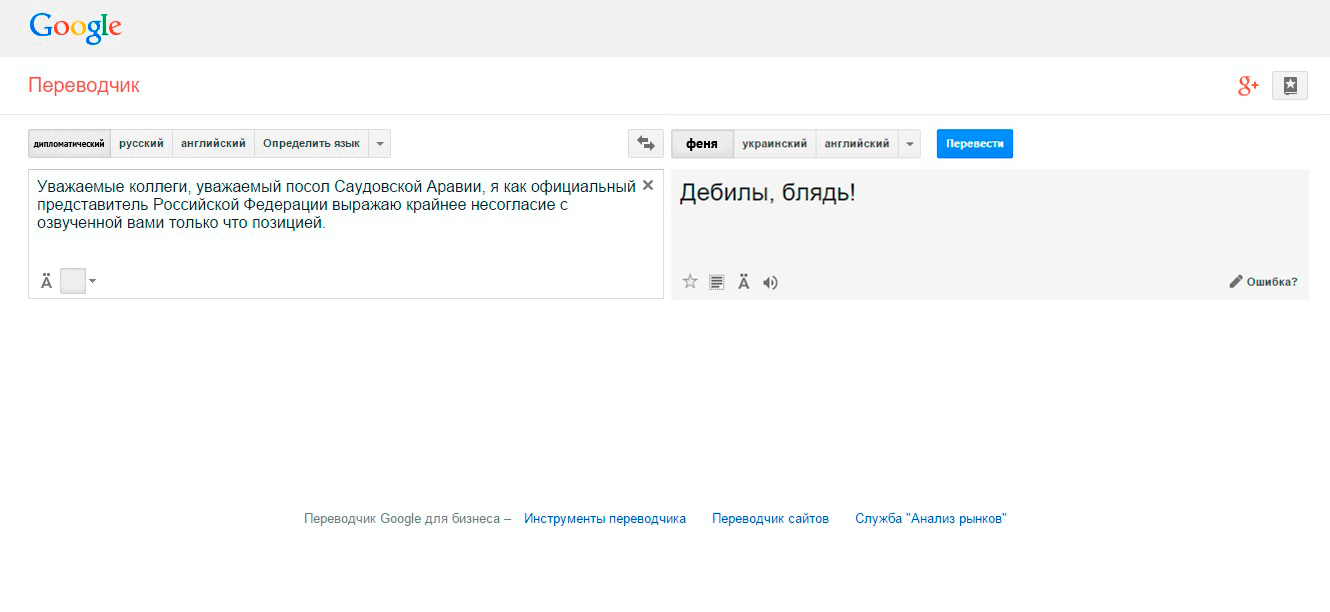Clear the source text with X

tap(648, 185)
